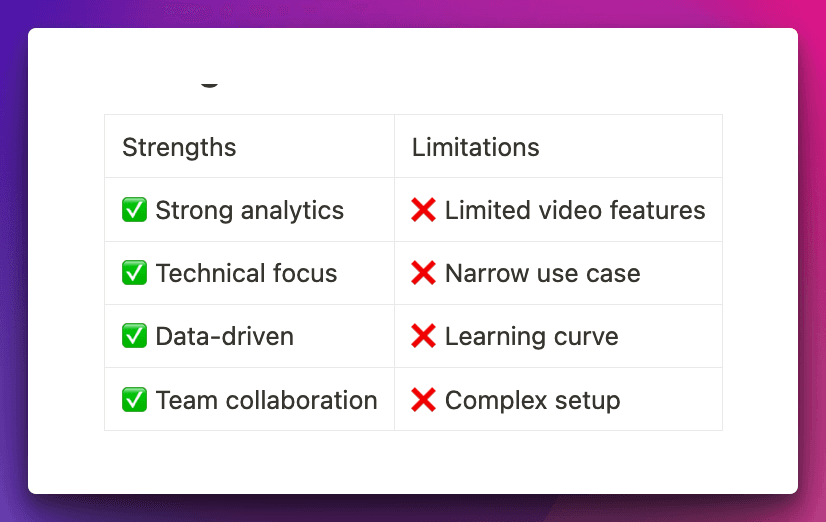Viewport: 826px width, 522px height.
Task: Click the Team collaboration text
Action: coord(266,400)
